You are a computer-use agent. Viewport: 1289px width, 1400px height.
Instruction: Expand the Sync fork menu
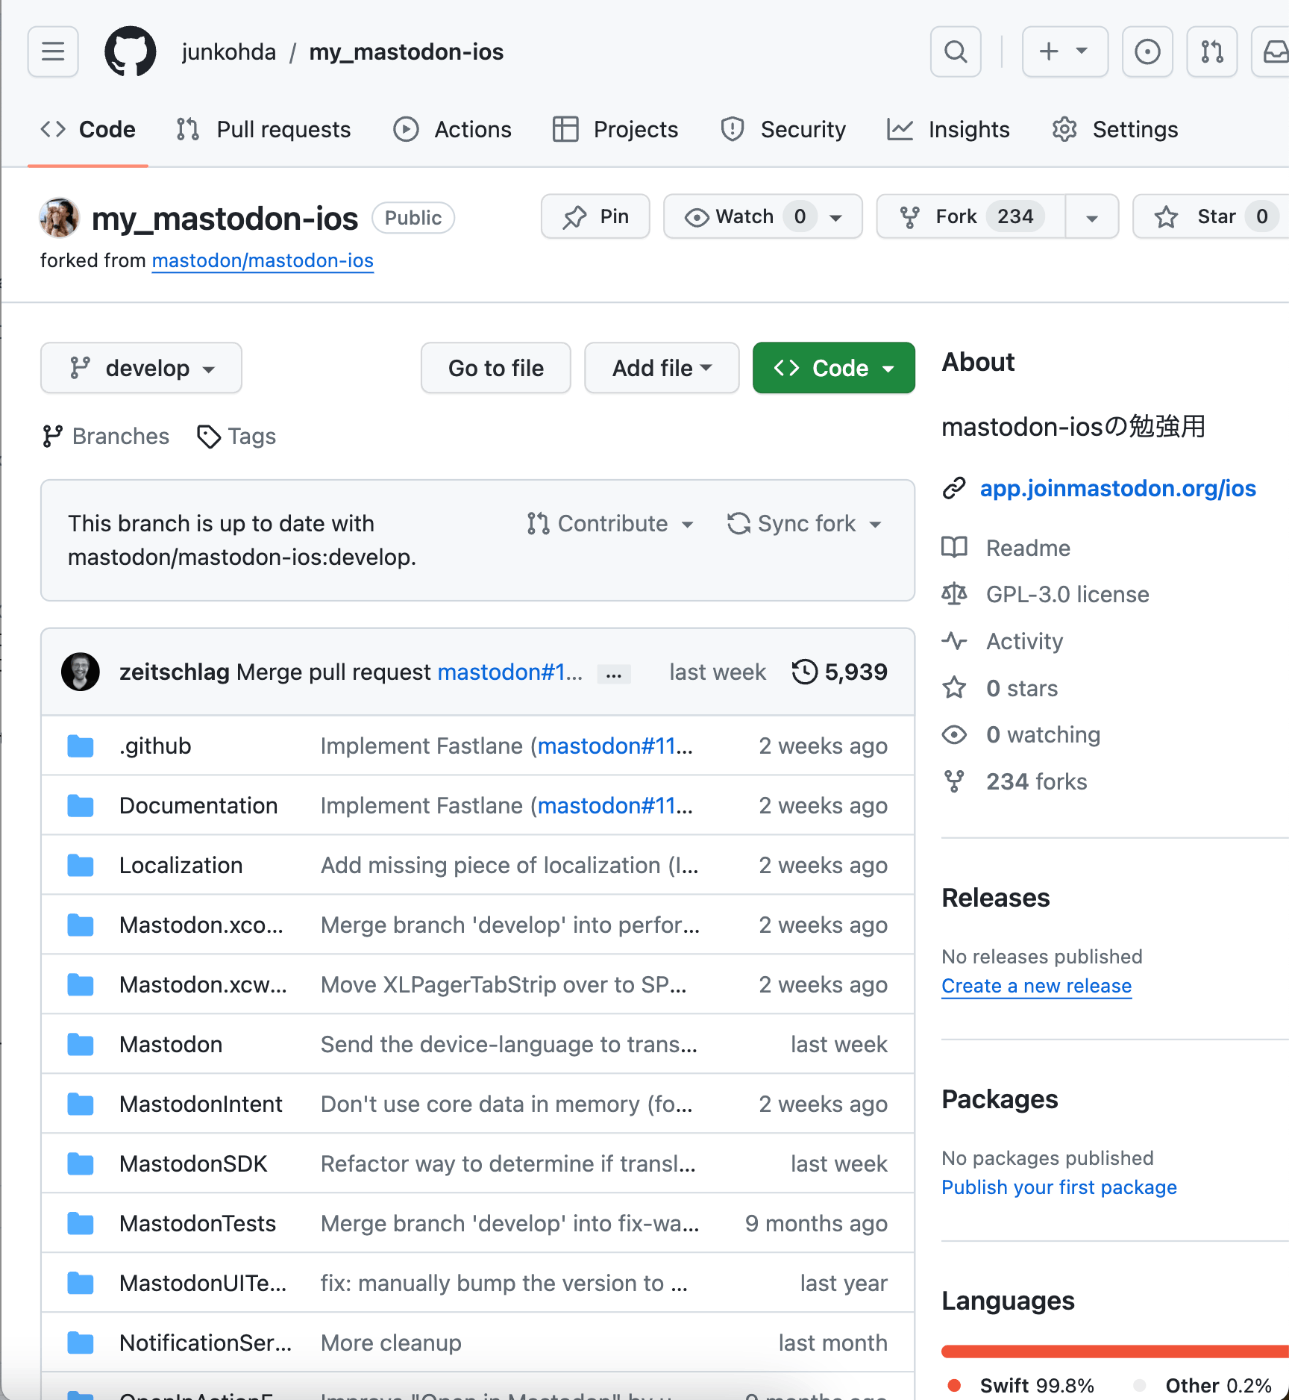pos(804,524)
